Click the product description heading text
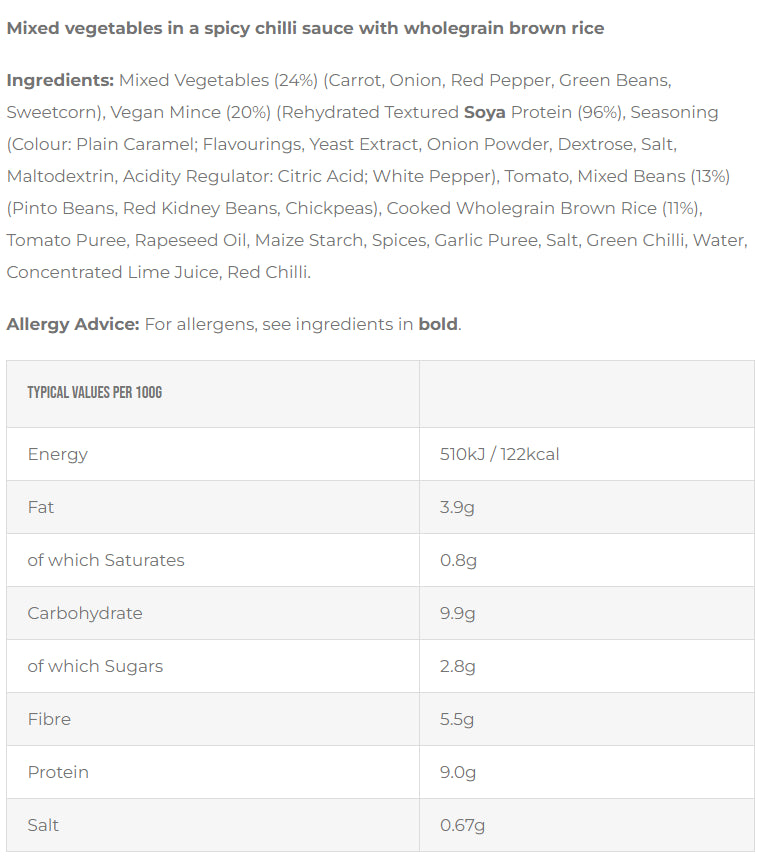Image resolution: width=760 pixels, height=859 pixels. pyautogui.click(x=305, y=28)
